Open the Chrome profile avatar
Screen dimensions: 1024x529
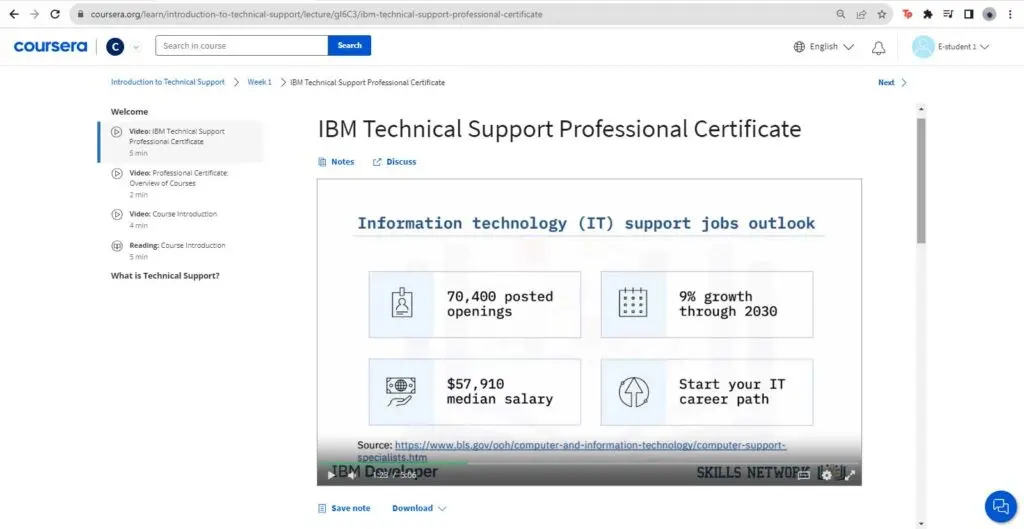(x=989, y=14)
